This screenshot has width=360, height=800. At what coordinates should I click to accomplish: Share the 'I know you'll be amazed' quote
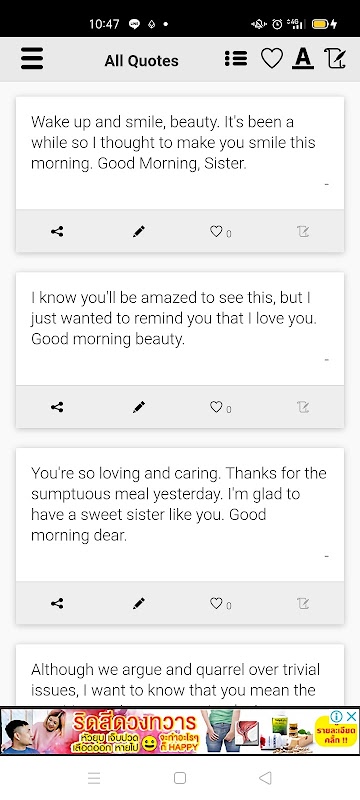[57, 407]
